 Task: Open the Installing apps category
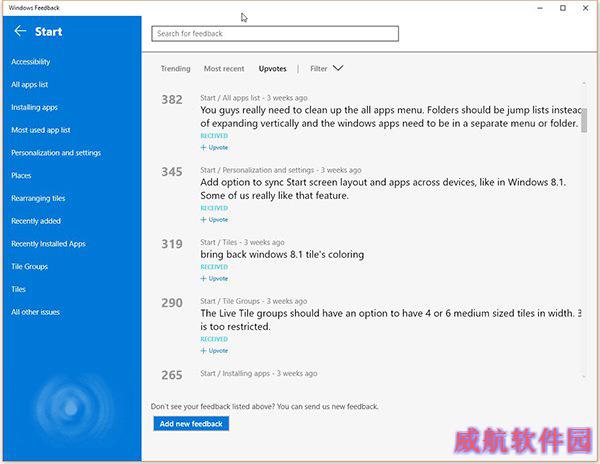point(34,107)
